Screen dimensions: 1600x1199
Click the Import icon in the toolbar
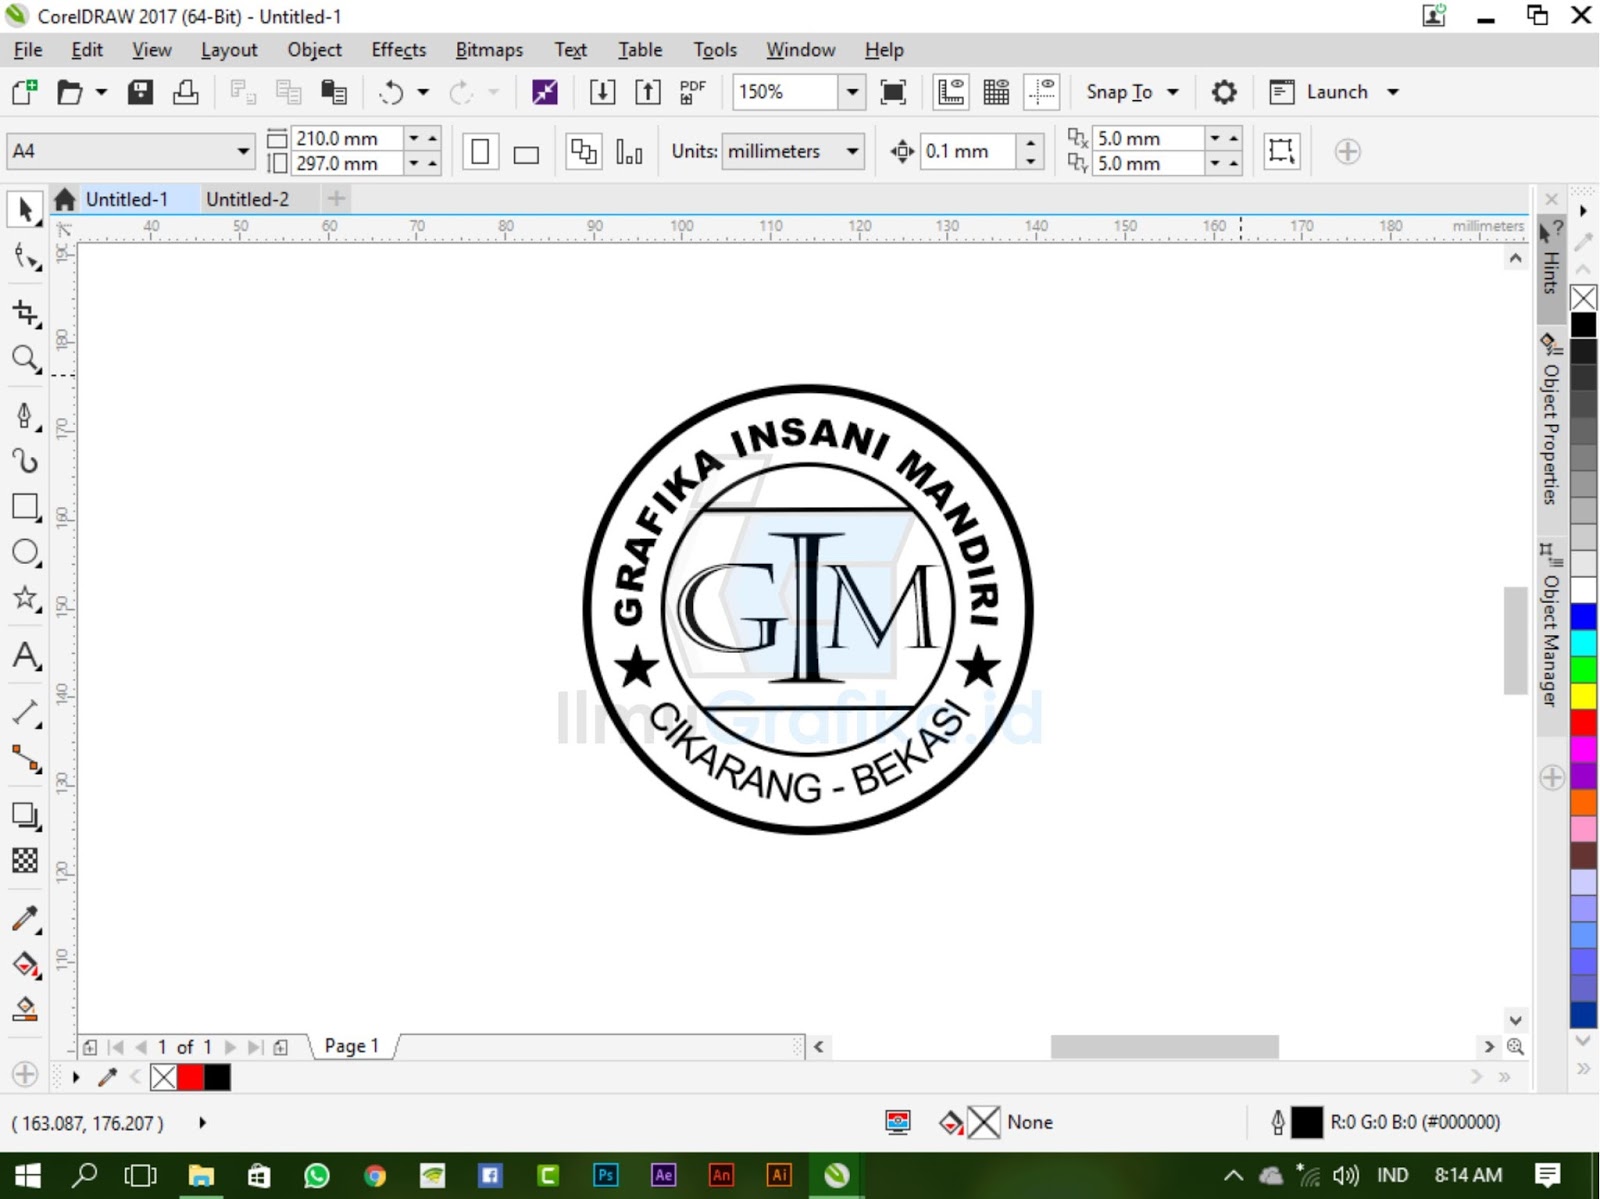[603, 91]
